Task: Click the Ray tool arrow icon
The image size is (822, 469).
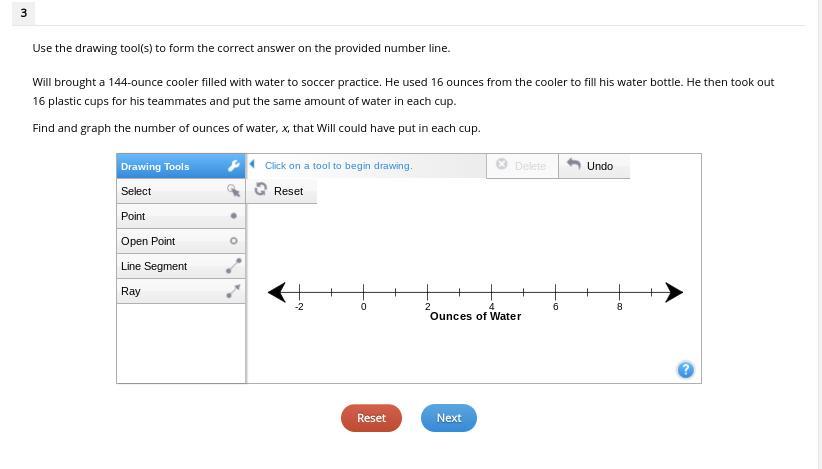Action: point(233,291)
